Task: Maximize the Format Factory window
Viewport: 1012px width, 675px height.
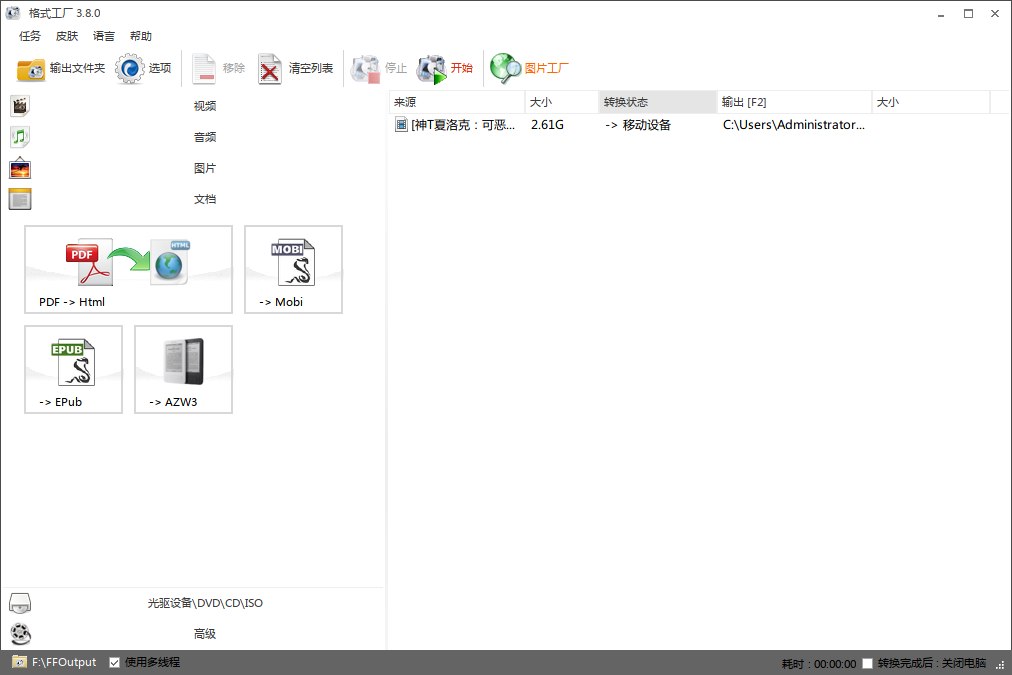Action: click(x=968, y=14)
